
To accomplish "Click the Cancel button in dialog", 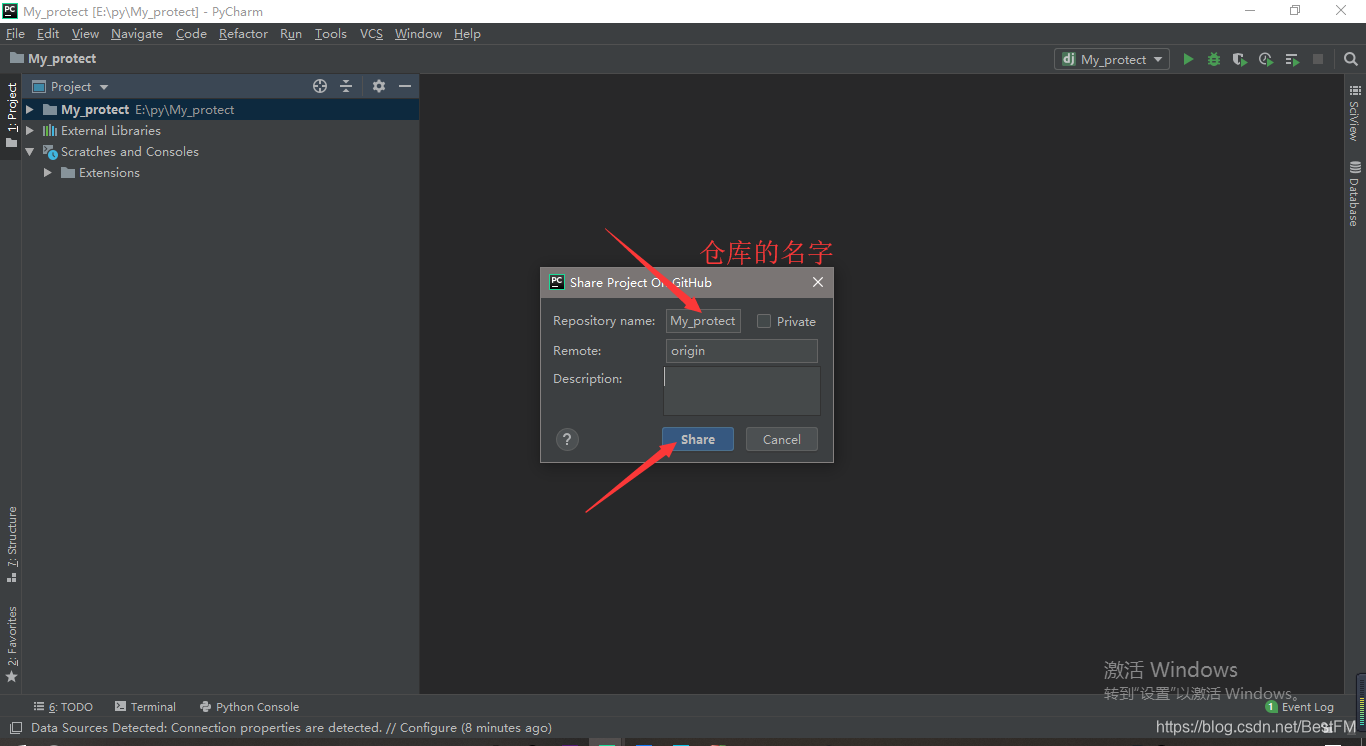I will (x=782, y=439).
